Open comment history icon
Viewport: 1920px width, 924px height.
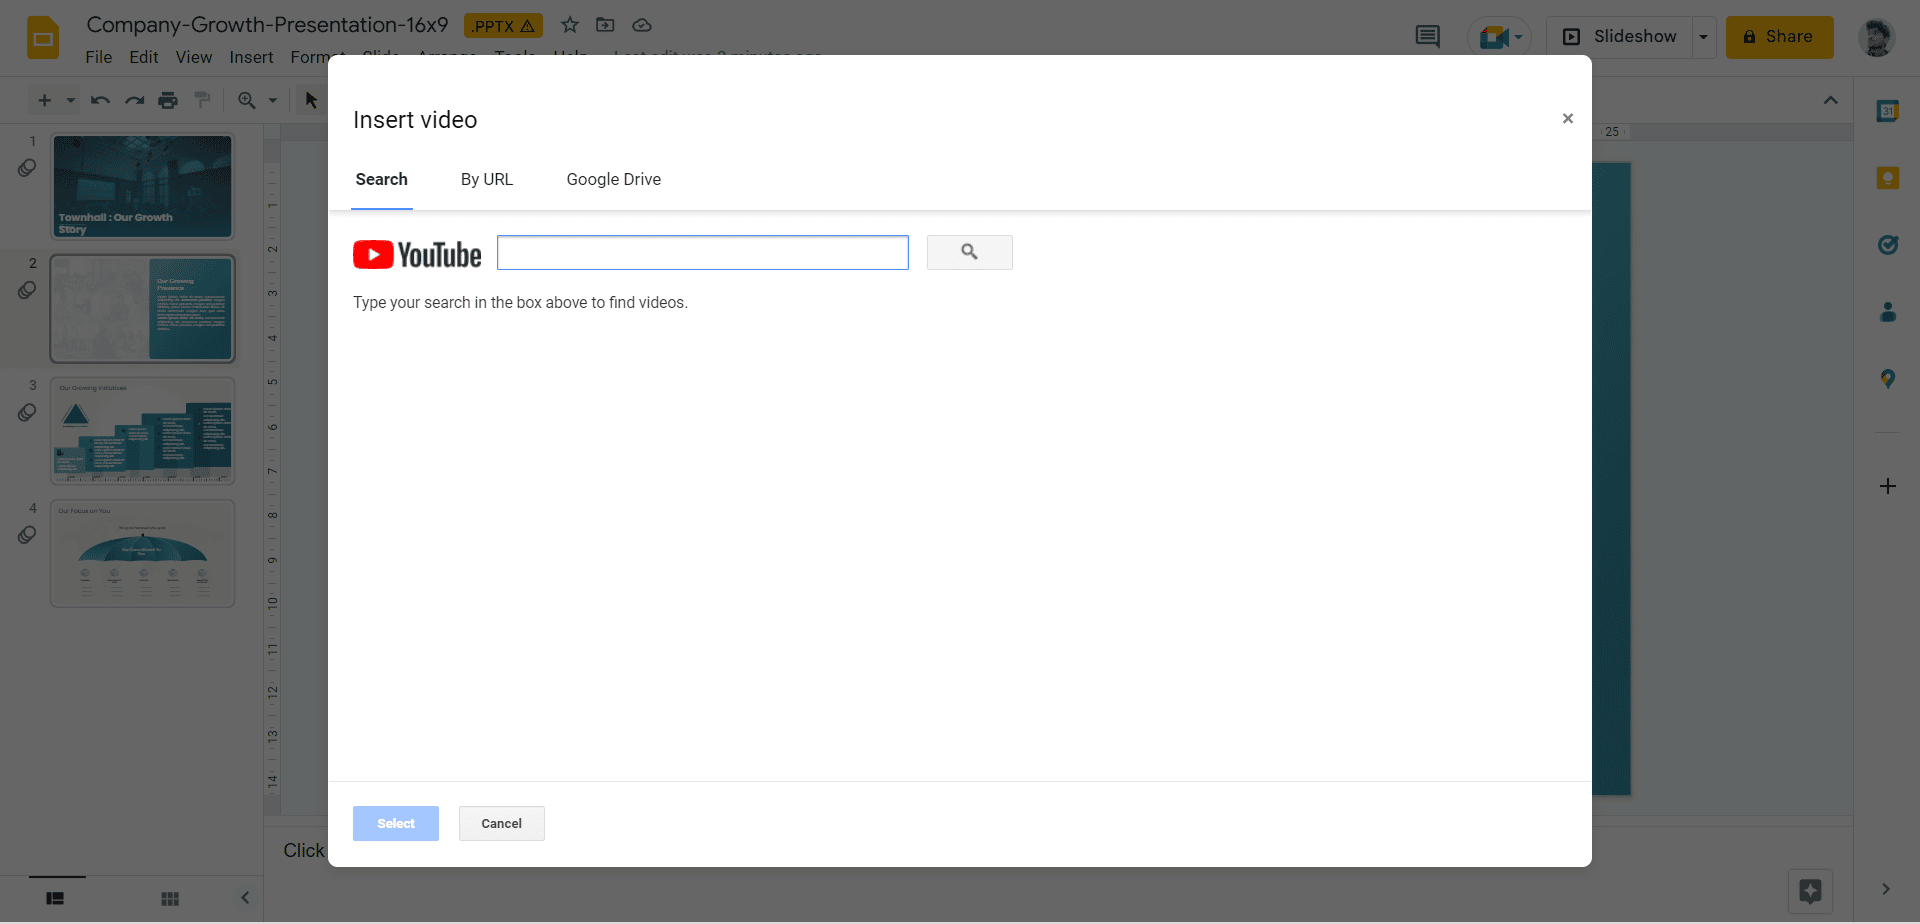1427,37
